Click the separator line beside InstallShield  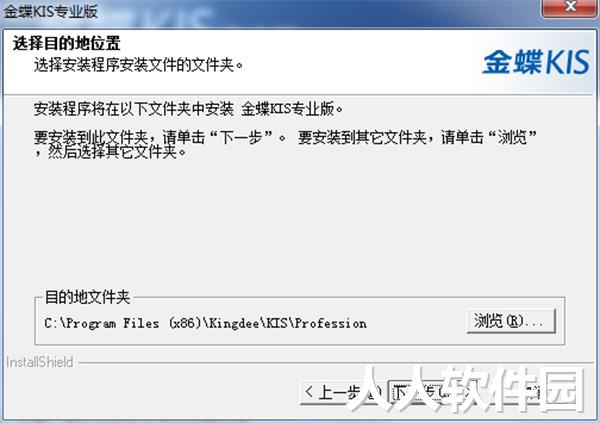[x=336, y=363]
